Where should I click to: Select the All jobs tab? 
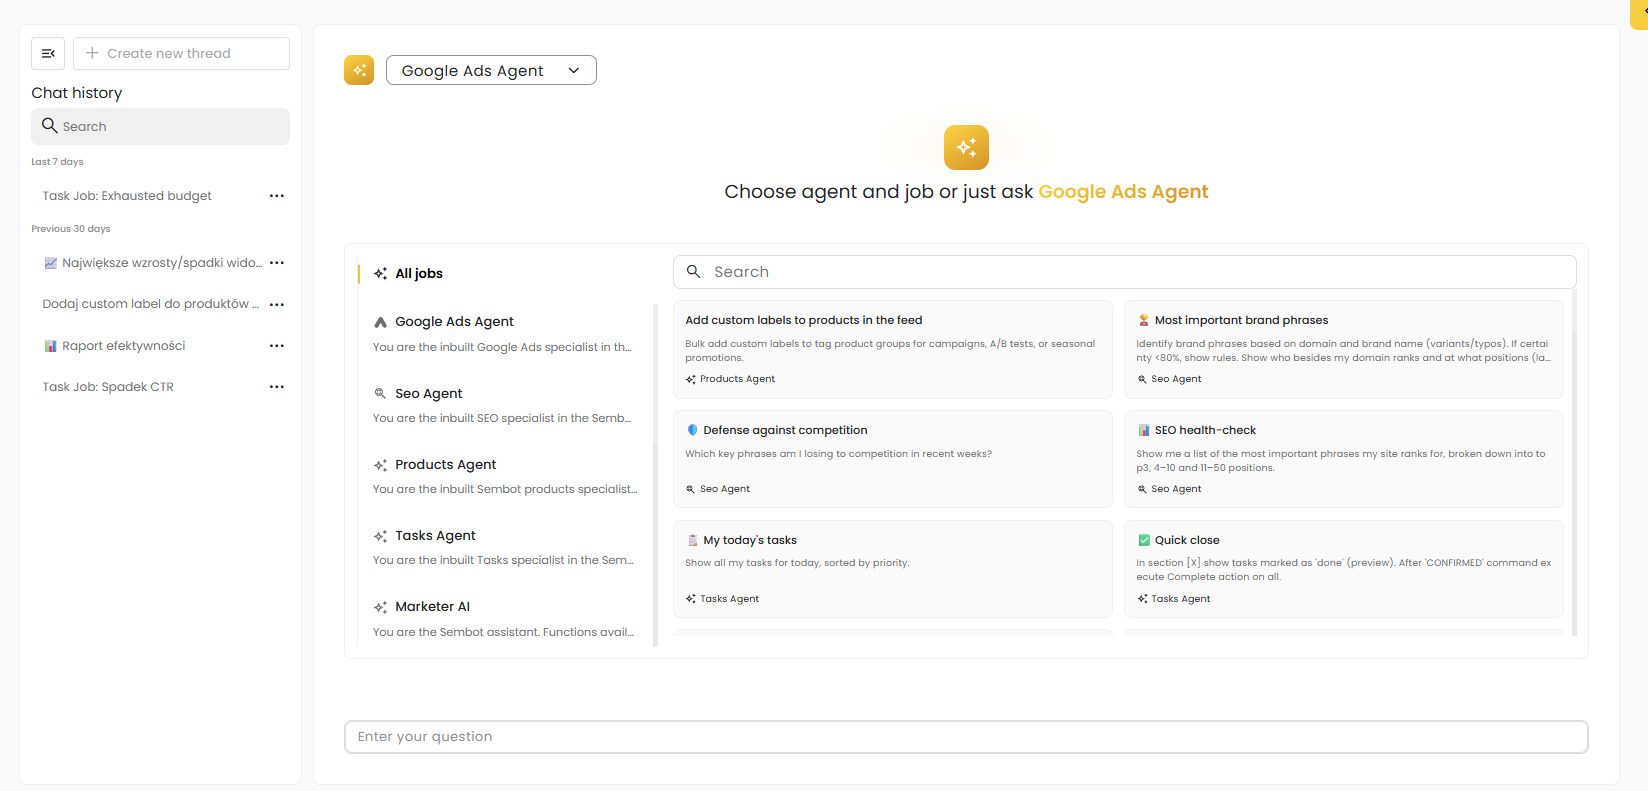[x=418, y=273]
